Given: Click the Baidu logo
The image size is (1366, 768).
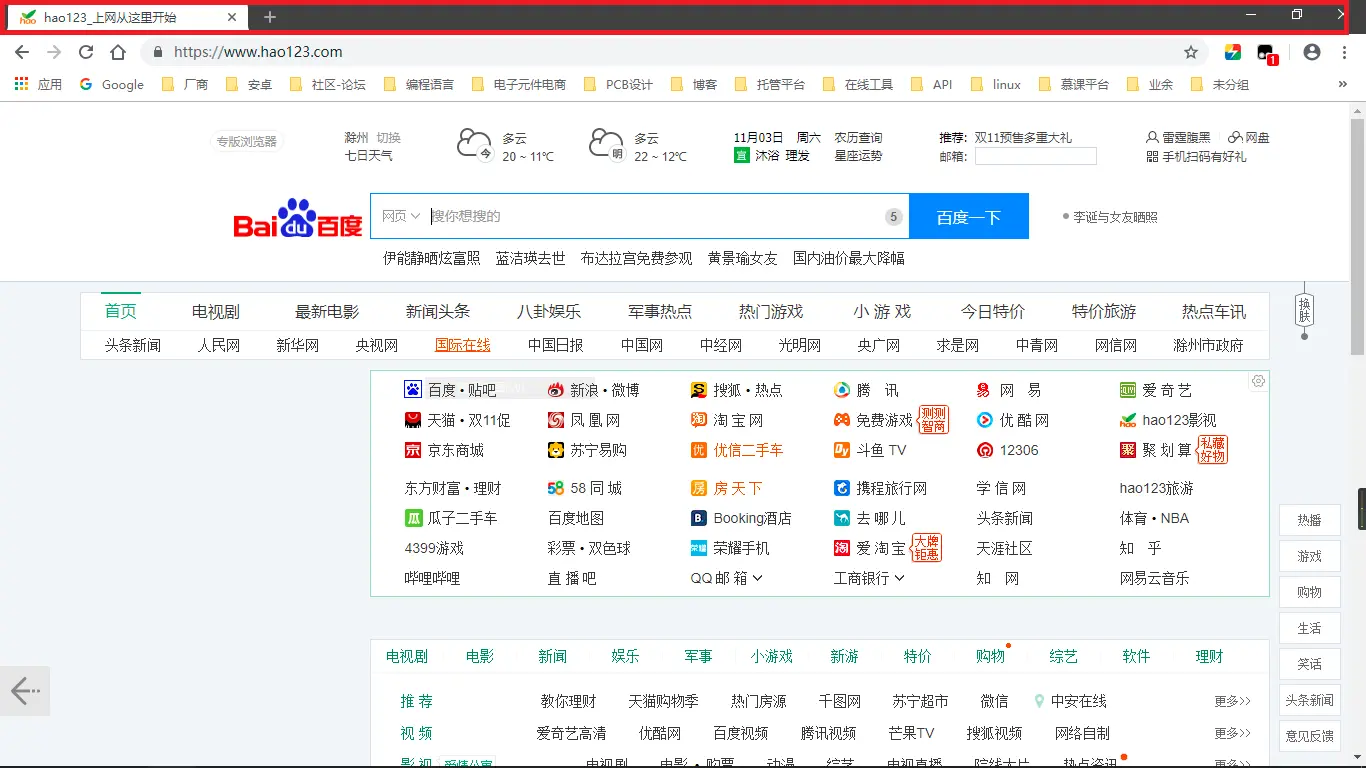Looking at the screenshot, I should (298, 217).
